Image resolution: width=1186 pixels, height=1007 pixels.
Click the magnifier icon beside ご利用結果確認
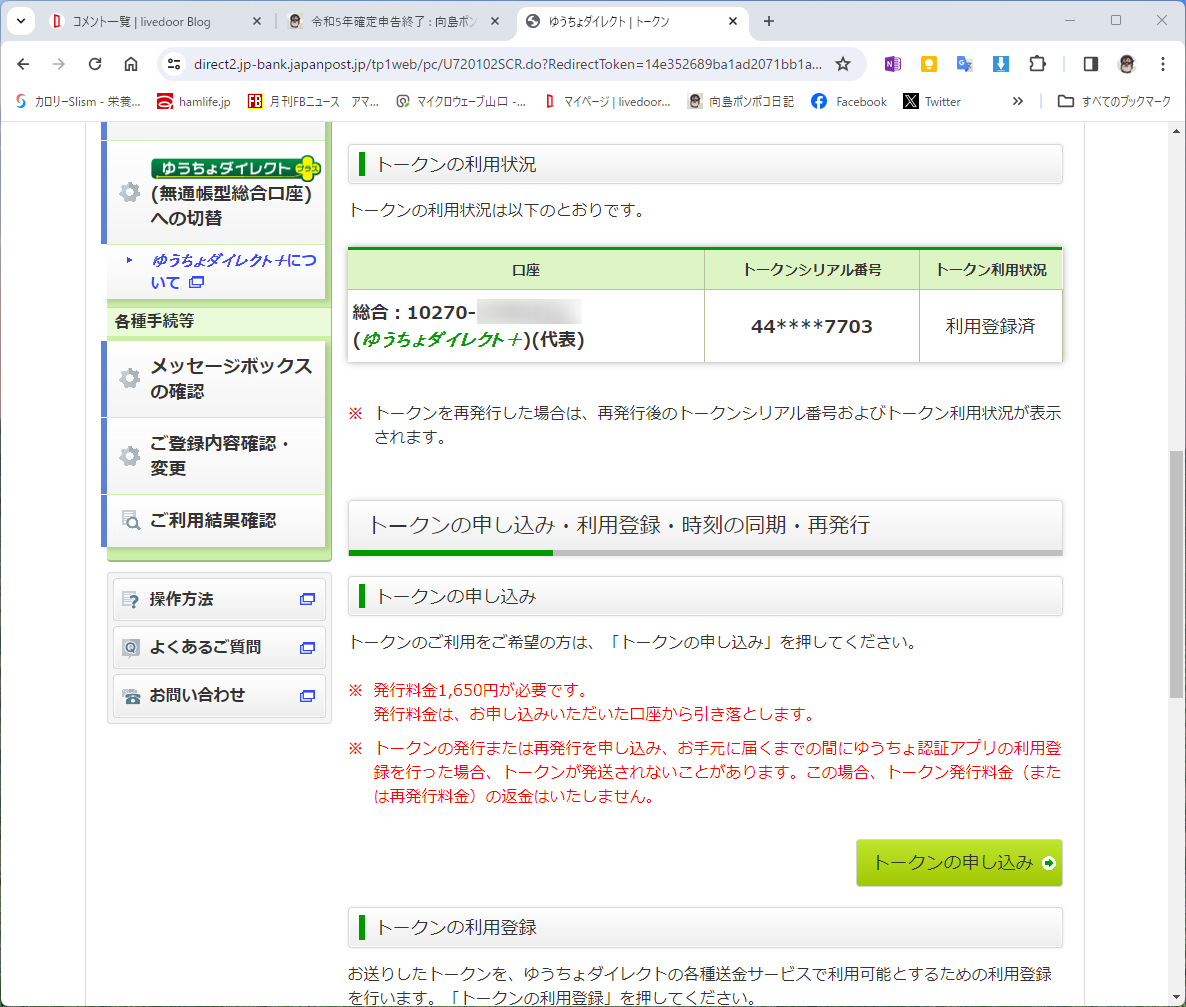pyautogui.click(x=131, y=521)
